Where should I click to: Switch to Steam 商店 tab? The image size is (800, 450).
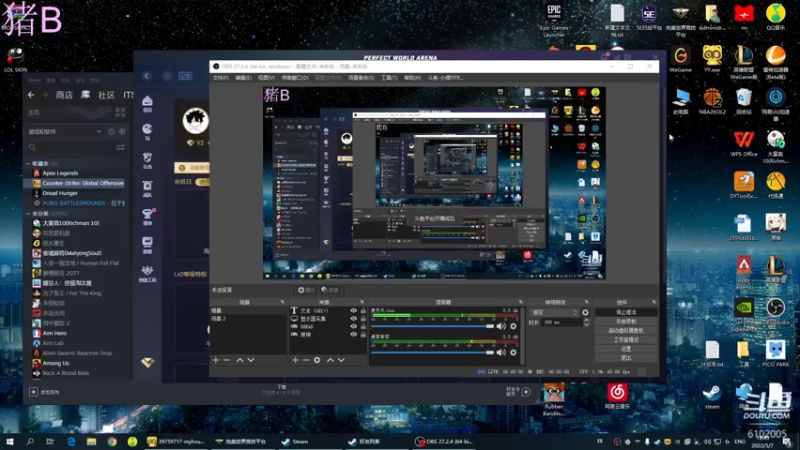point(64,95)
